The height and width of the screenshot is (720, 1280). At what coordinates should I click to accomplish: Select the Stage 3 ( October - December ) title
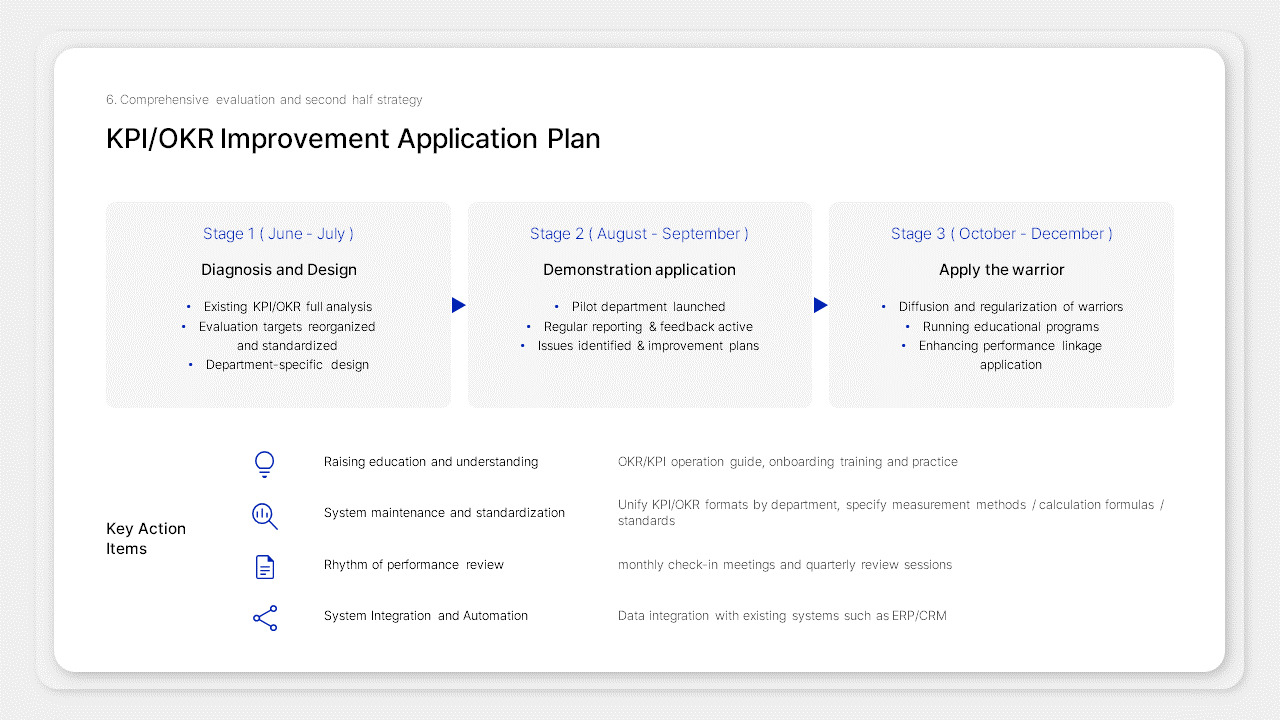click(1002, 233)
